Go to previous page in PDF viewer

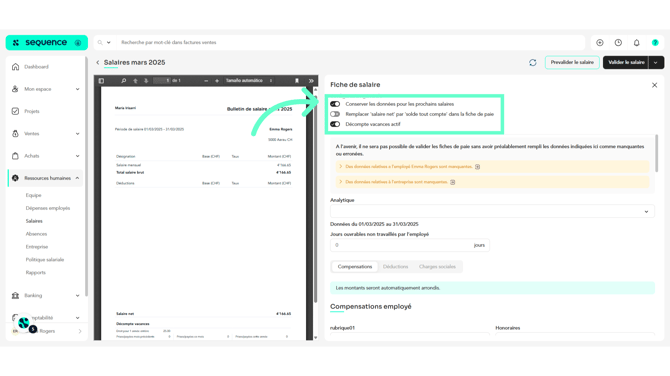(x=135, y=81)
